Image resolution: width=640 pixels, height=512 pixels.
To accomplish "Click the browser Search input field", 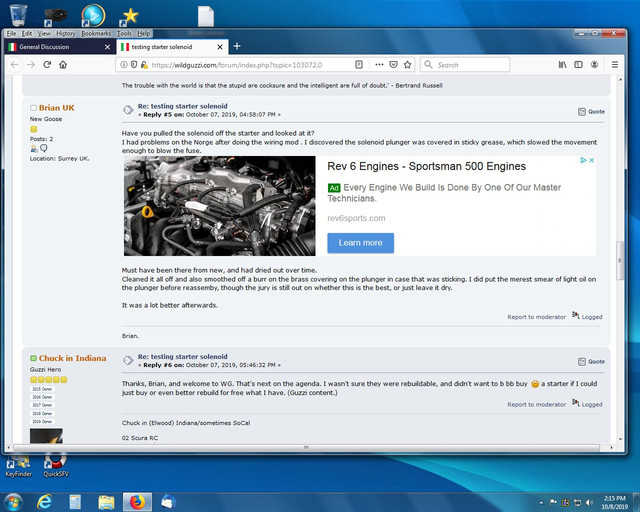I will [x=465, y=65].
